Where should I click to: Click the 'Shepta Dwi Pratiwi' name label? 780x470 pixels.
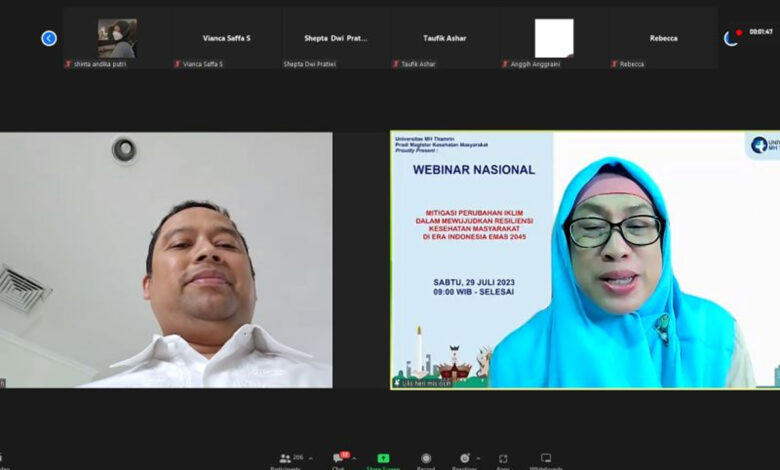(309, 64)
